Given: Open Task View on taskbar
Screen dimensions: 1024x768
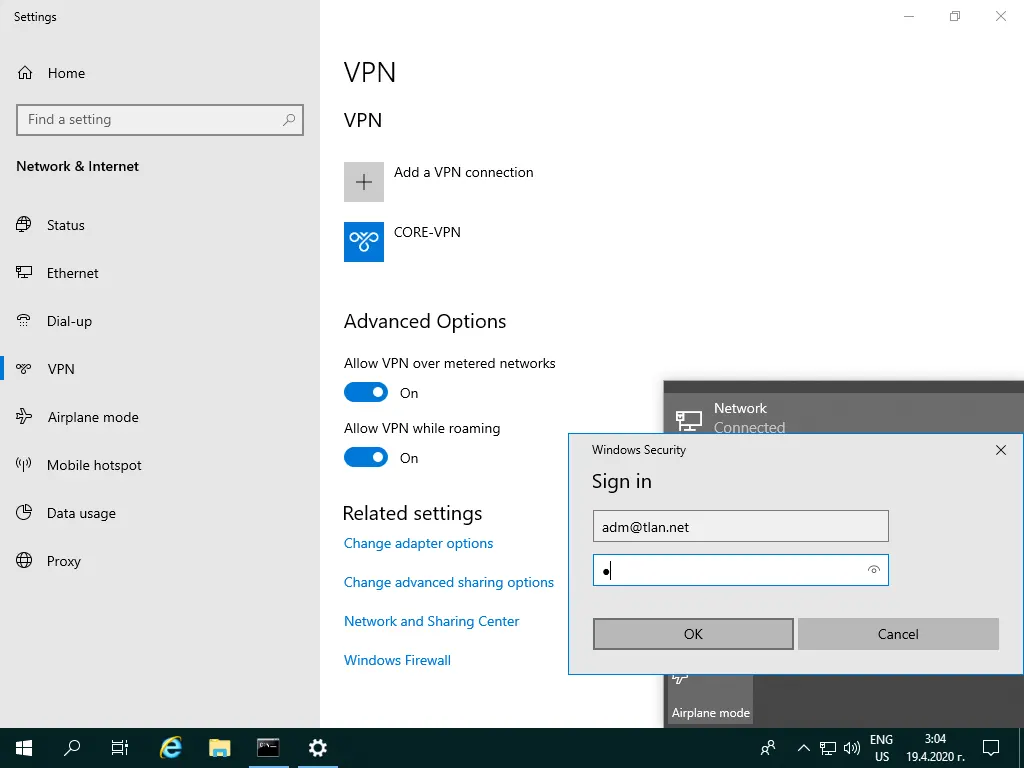Looking at the screenshot, I should (x=120, y=748).
